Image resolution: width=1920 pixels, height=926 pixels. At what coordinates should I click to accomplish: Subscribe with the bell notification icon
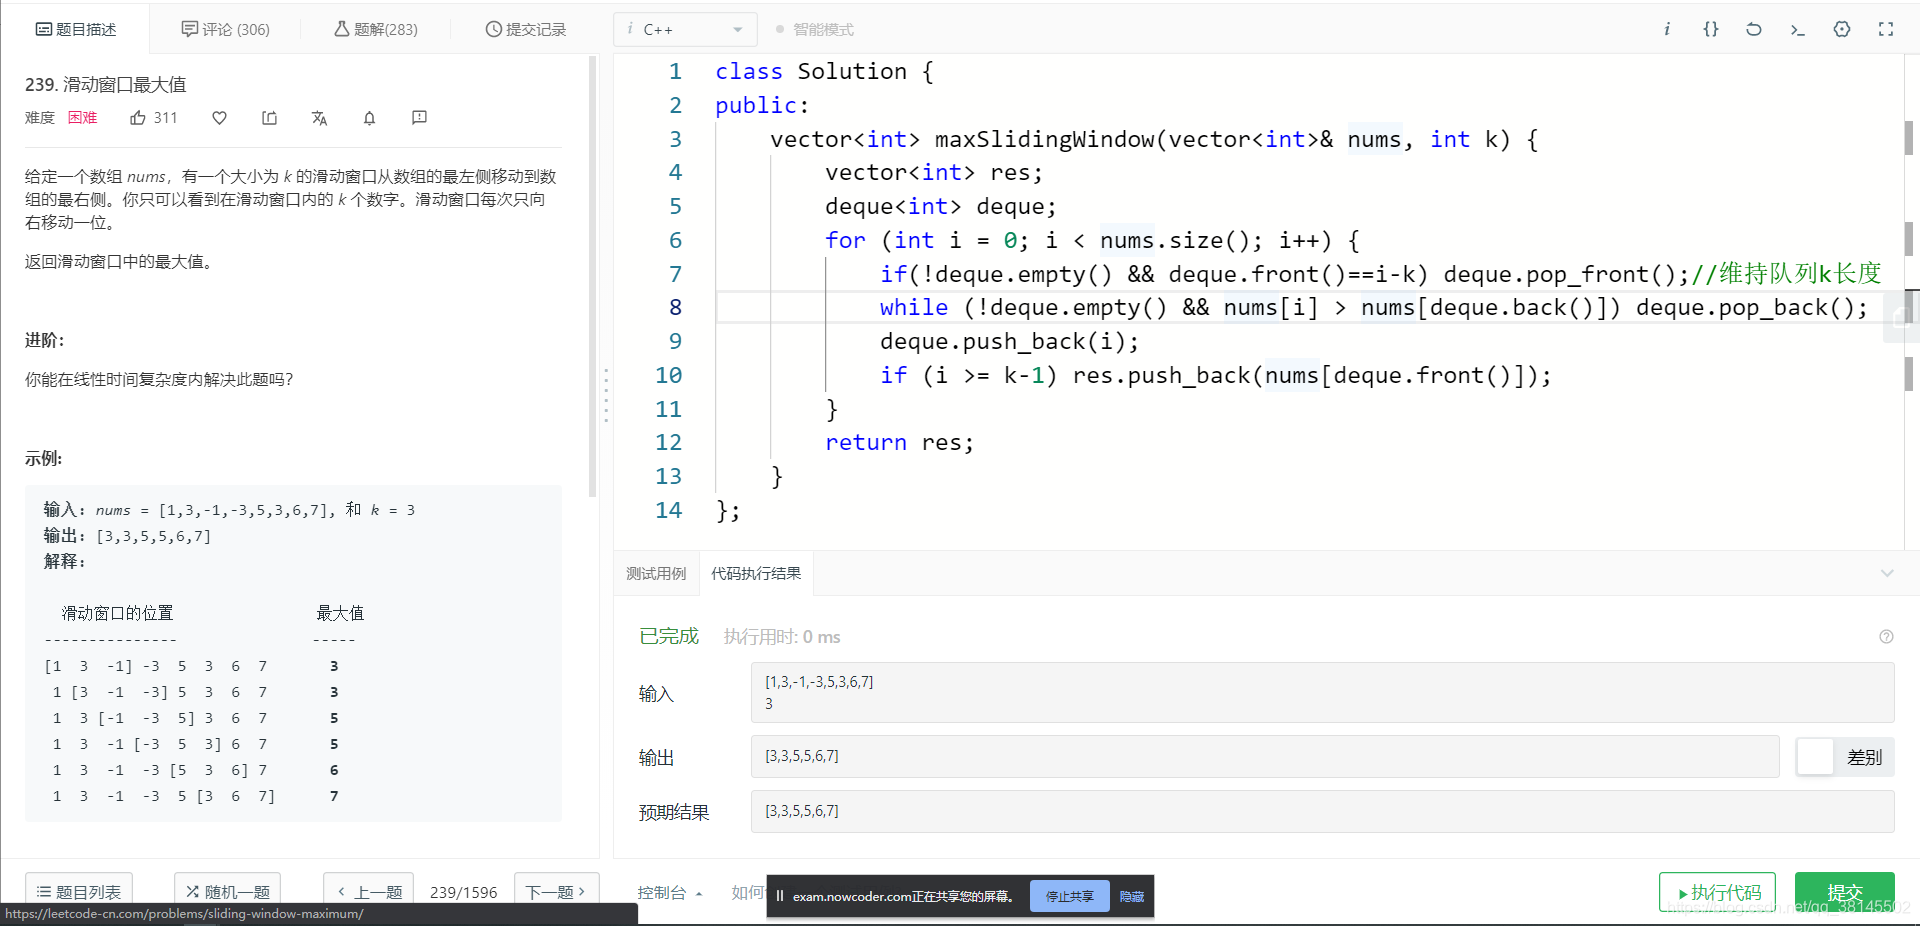369,118
